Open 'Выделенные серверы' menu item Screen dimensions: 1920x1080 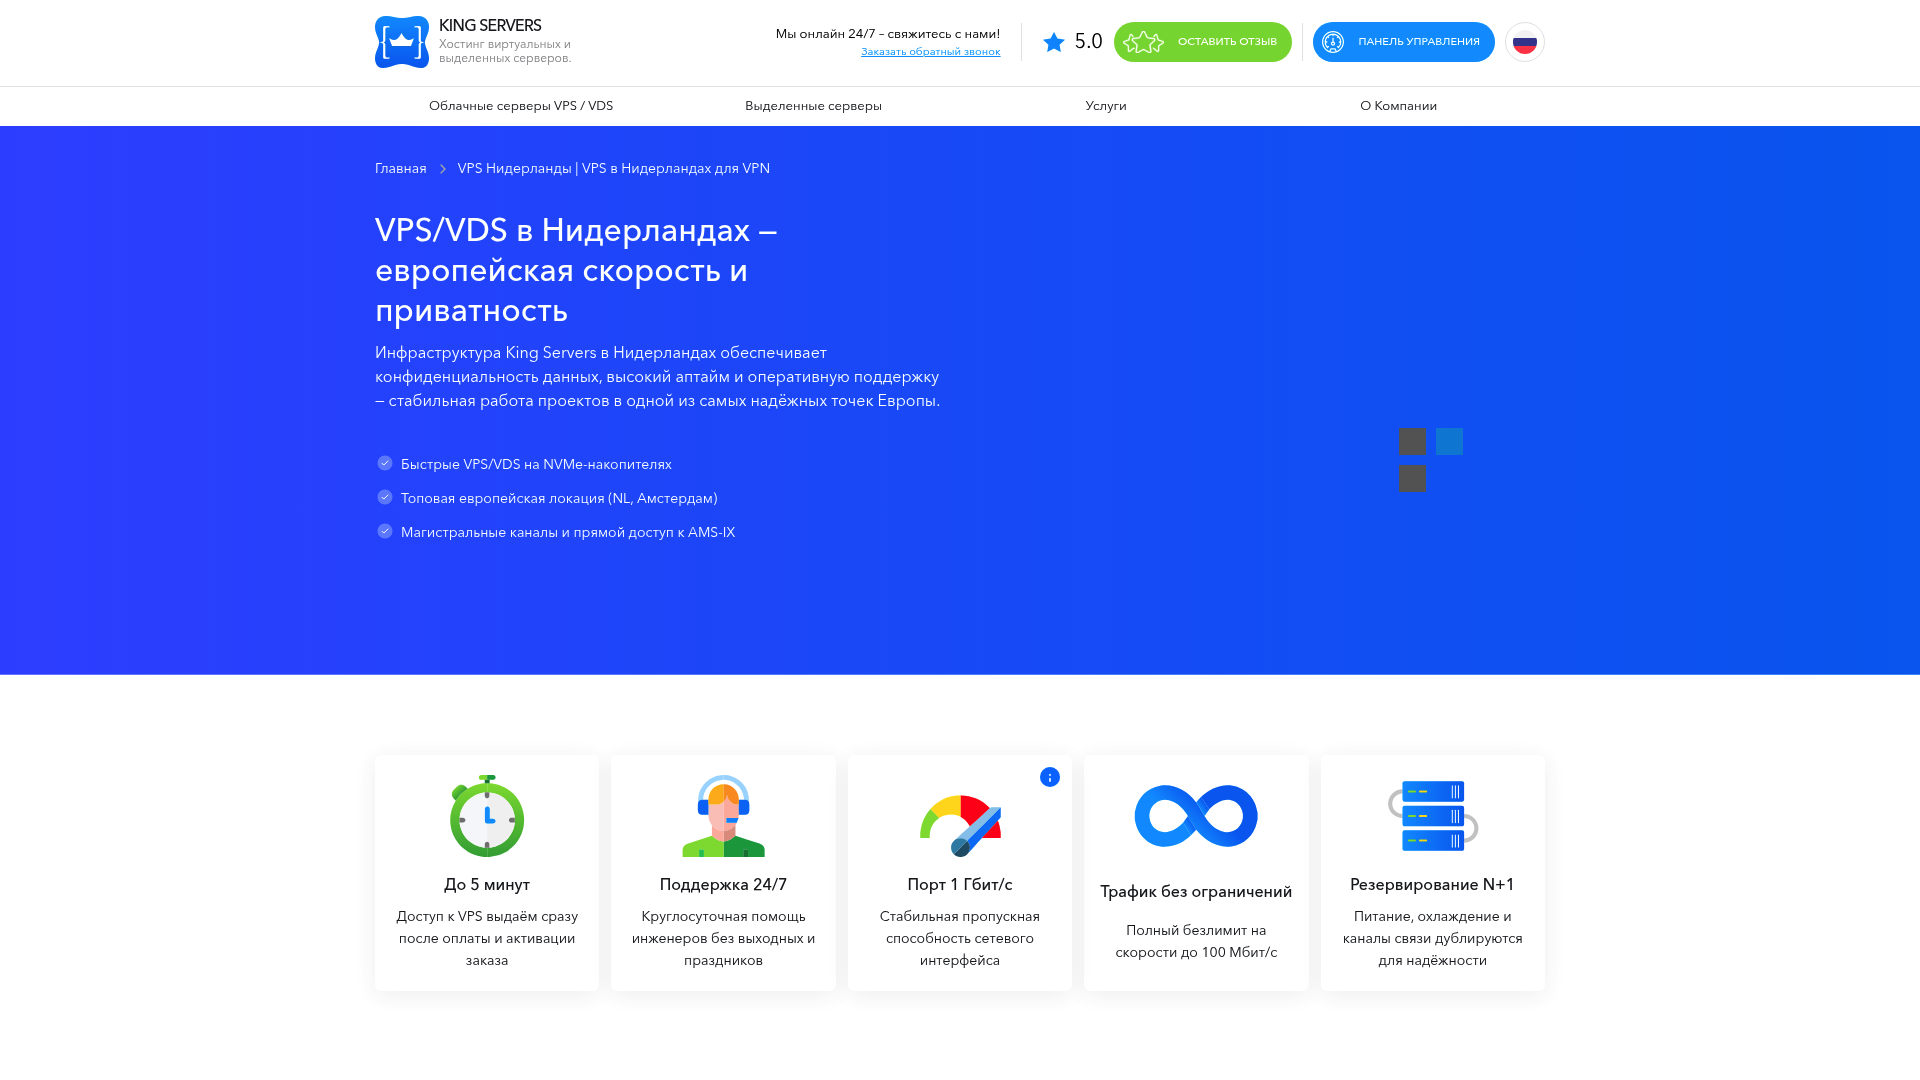pyautogui.click(x=813, y=106)
